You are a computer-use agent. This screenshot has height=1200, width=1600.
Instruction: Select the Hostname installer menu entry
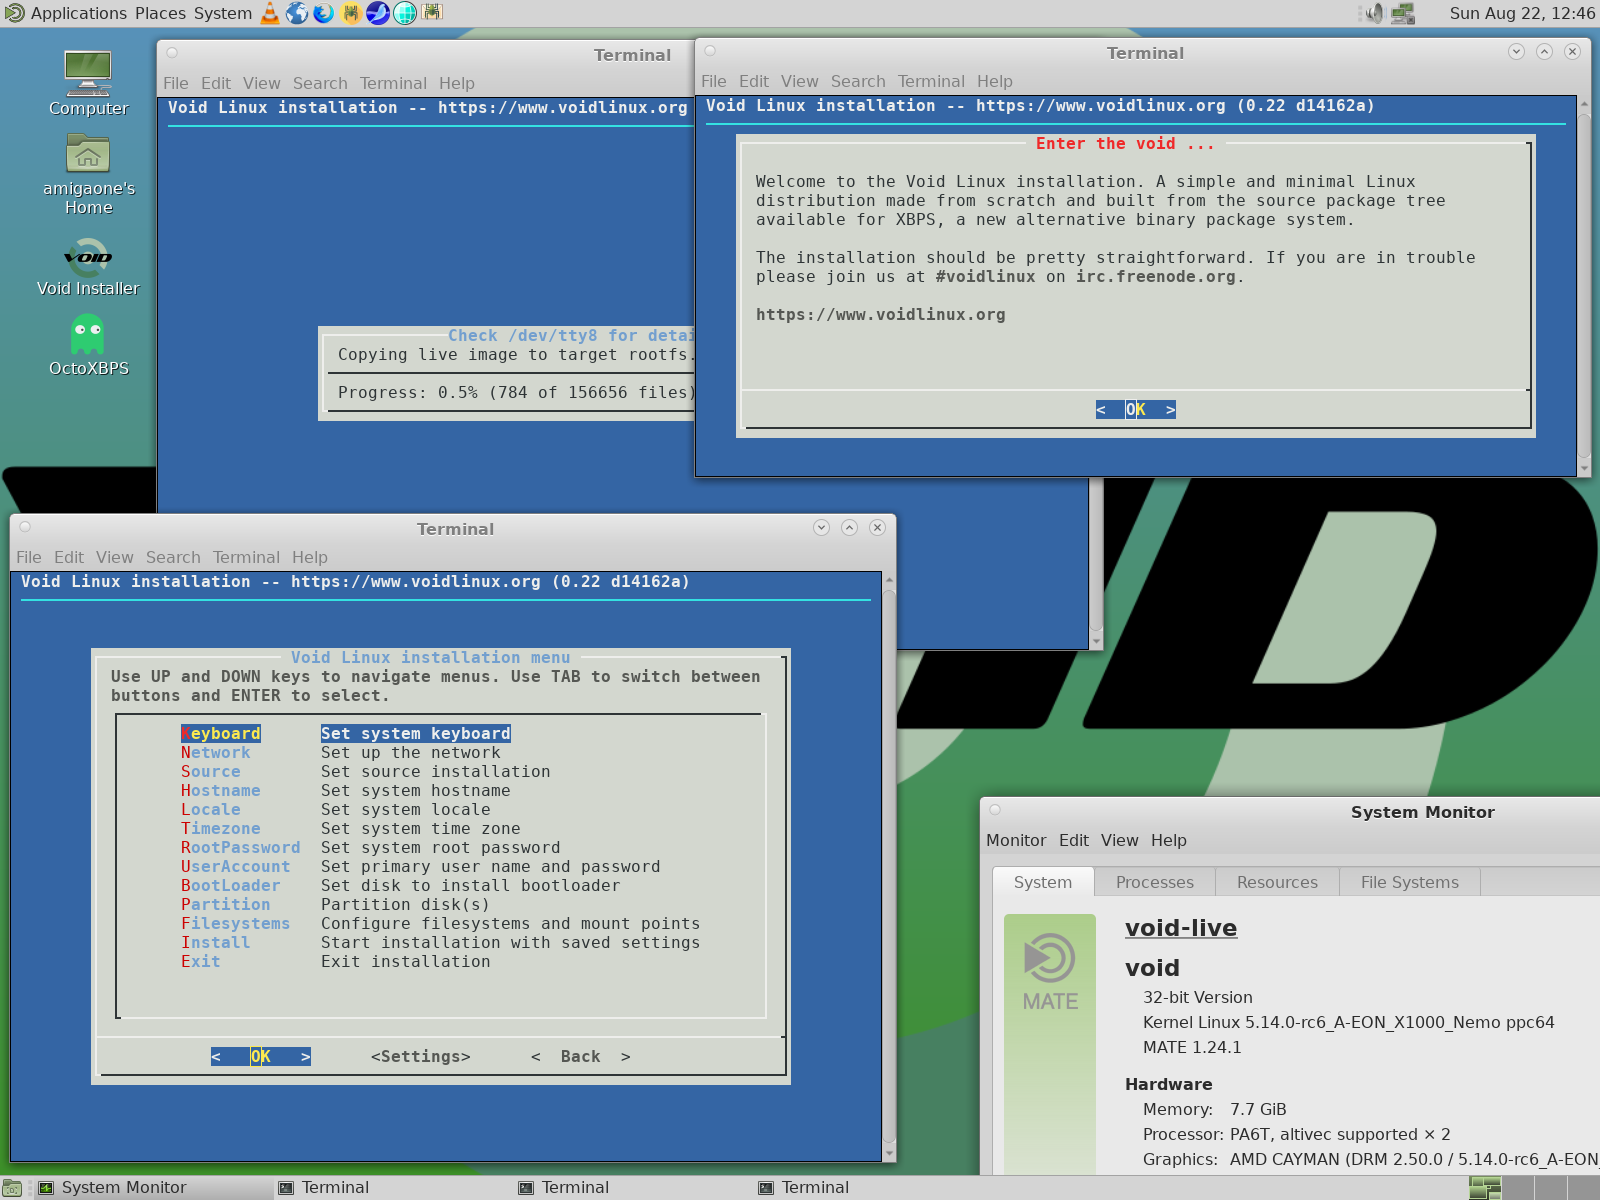[346, 790]
